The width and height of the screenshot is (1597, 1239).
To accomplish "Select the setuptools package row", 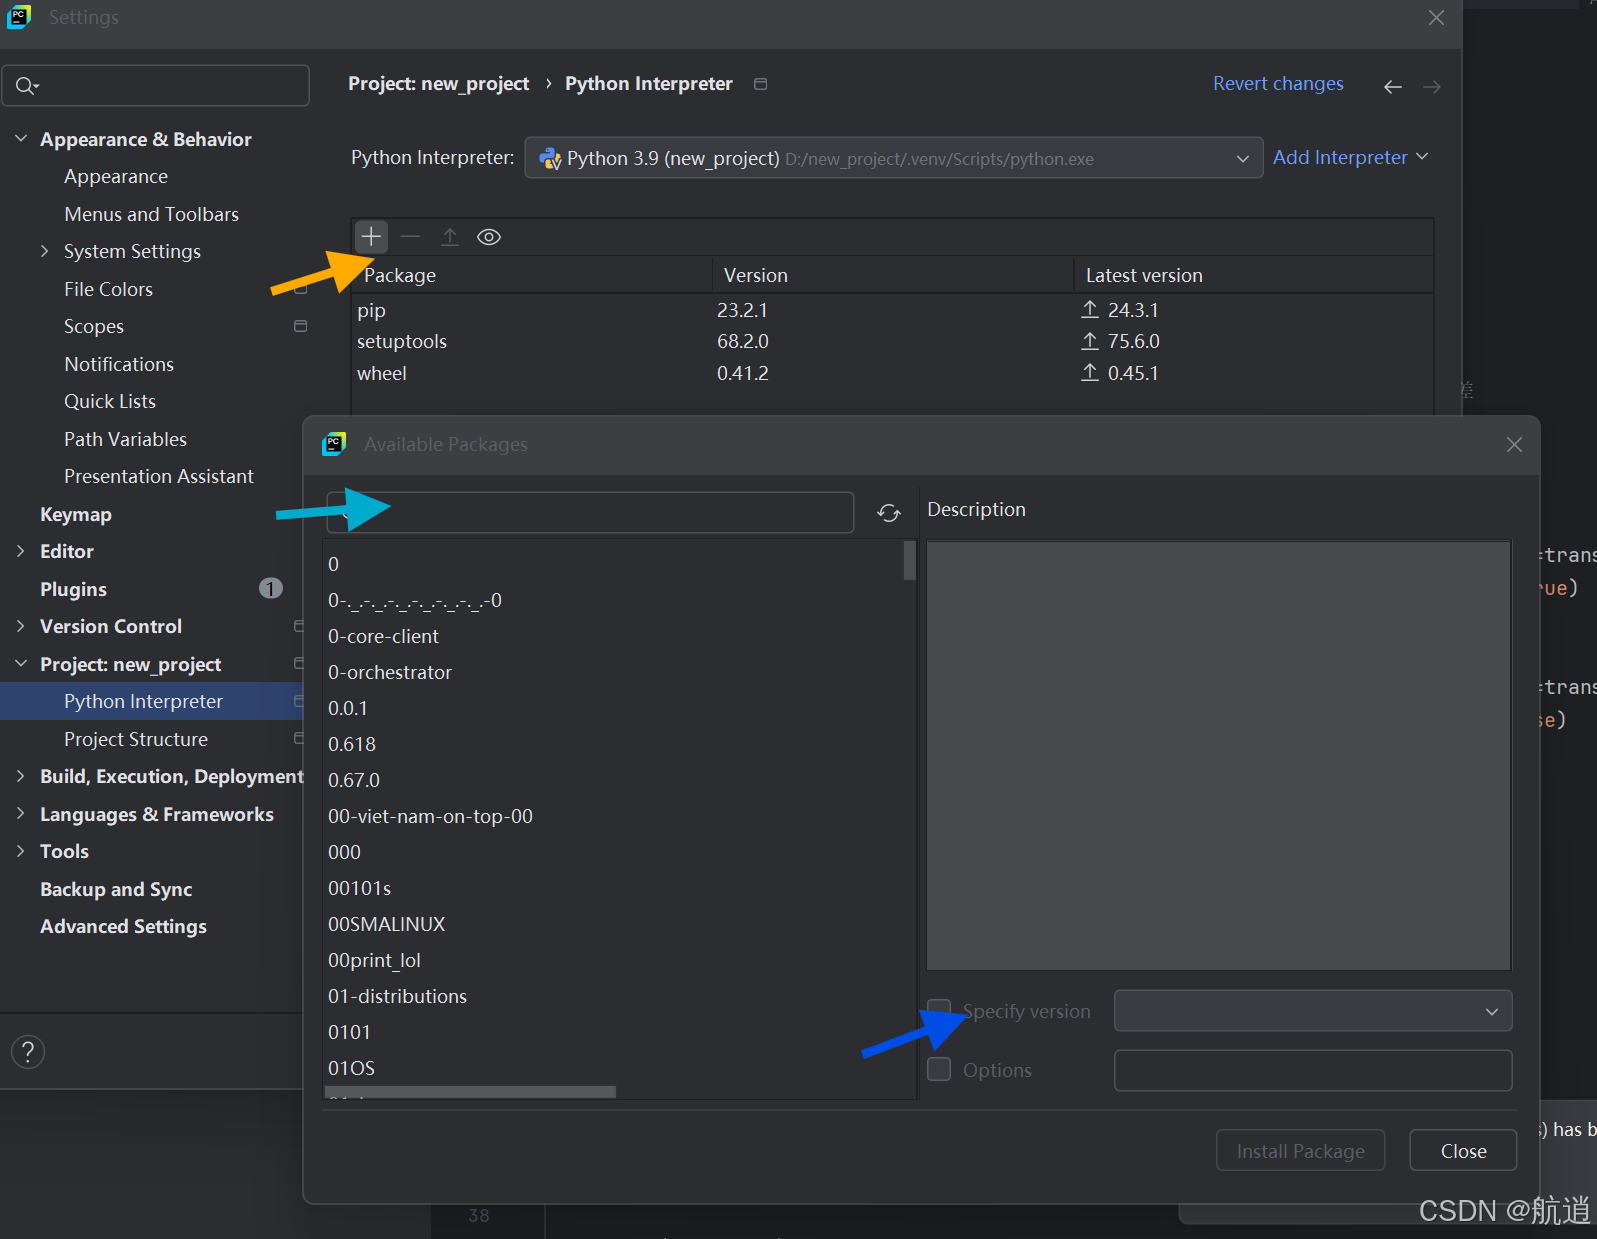I will coord(892,341).
